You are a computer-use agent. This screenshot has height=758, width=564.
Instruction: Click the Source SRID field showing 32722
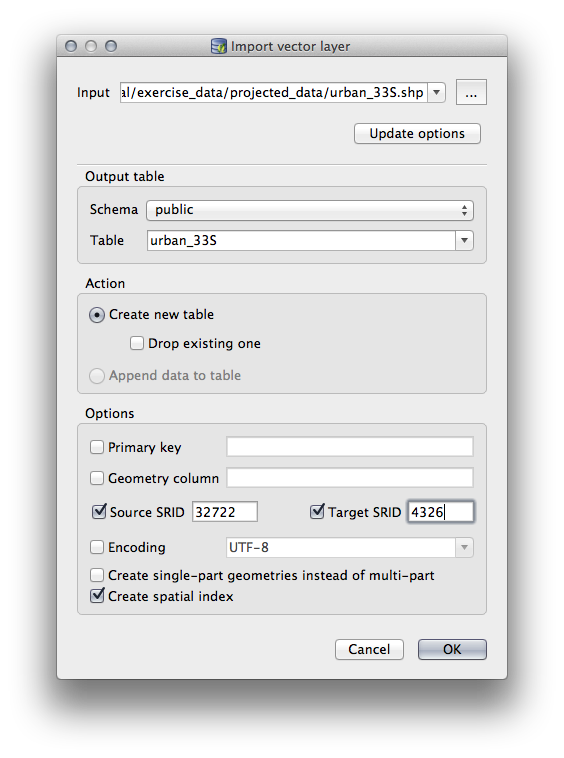225,512
